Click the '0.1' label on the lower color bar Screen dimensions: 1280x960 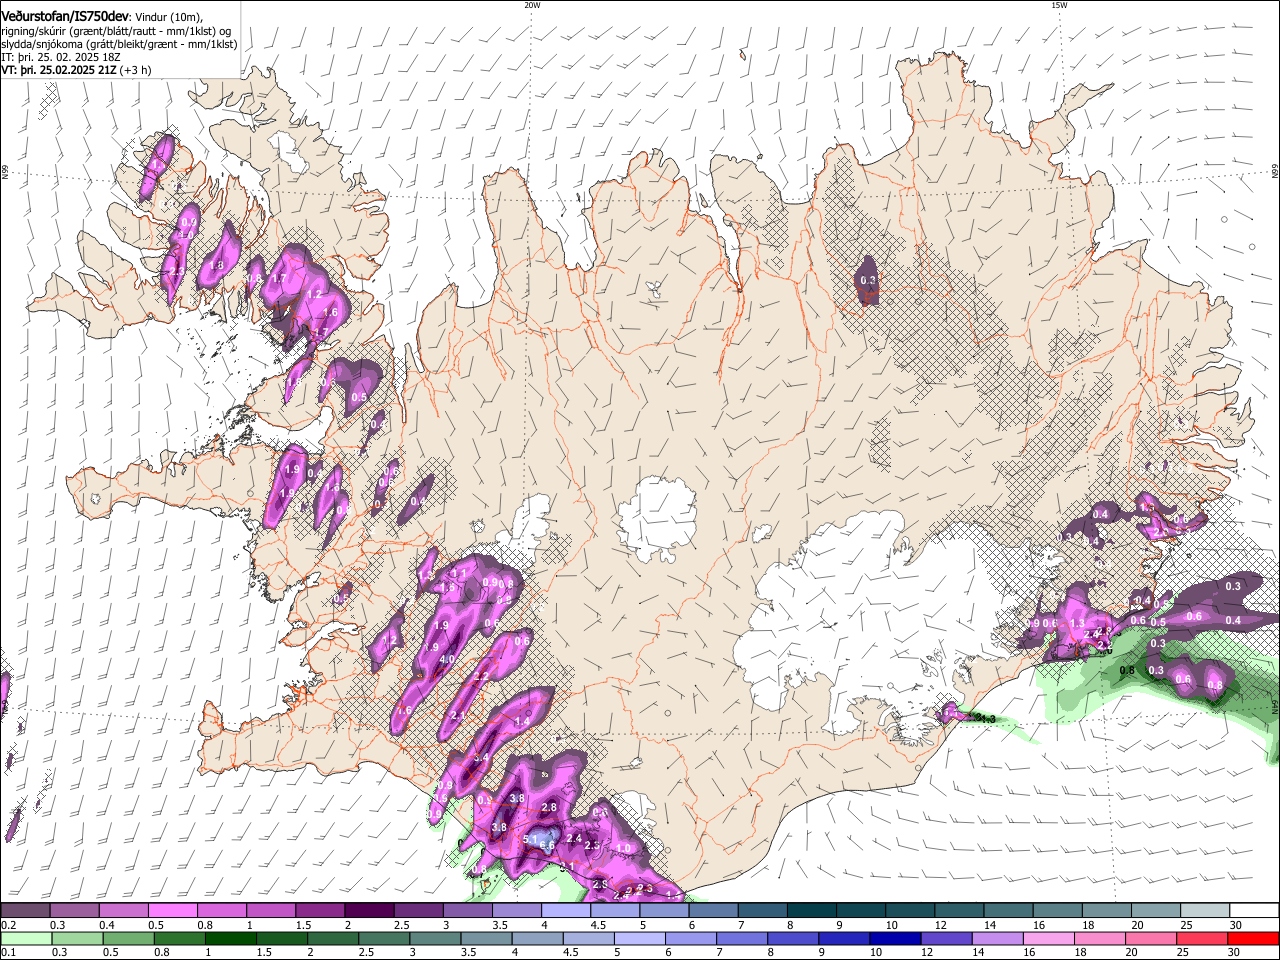(x=7, y=952)
